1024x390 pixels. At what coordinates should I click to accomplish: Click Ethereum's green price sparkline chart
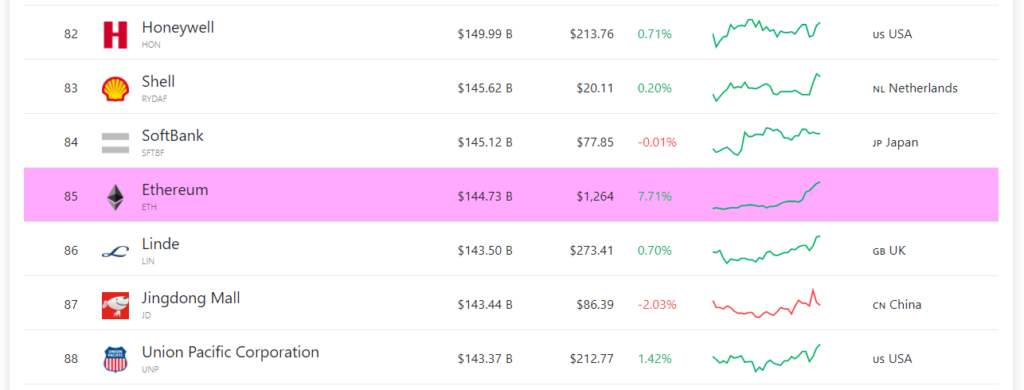coord(767,196)
